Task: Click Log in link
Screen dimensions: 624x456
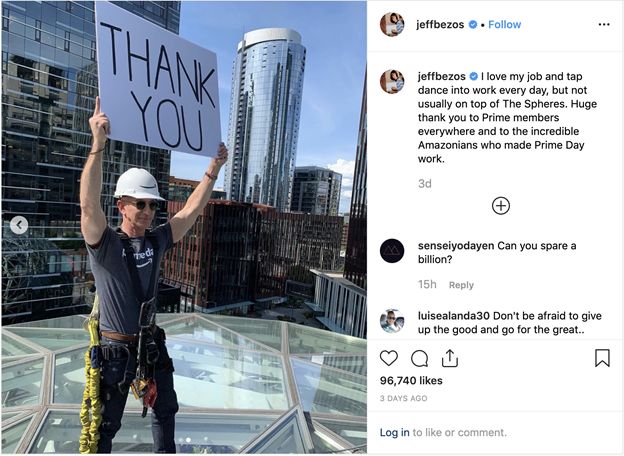Action: click(x=394, y=433)
